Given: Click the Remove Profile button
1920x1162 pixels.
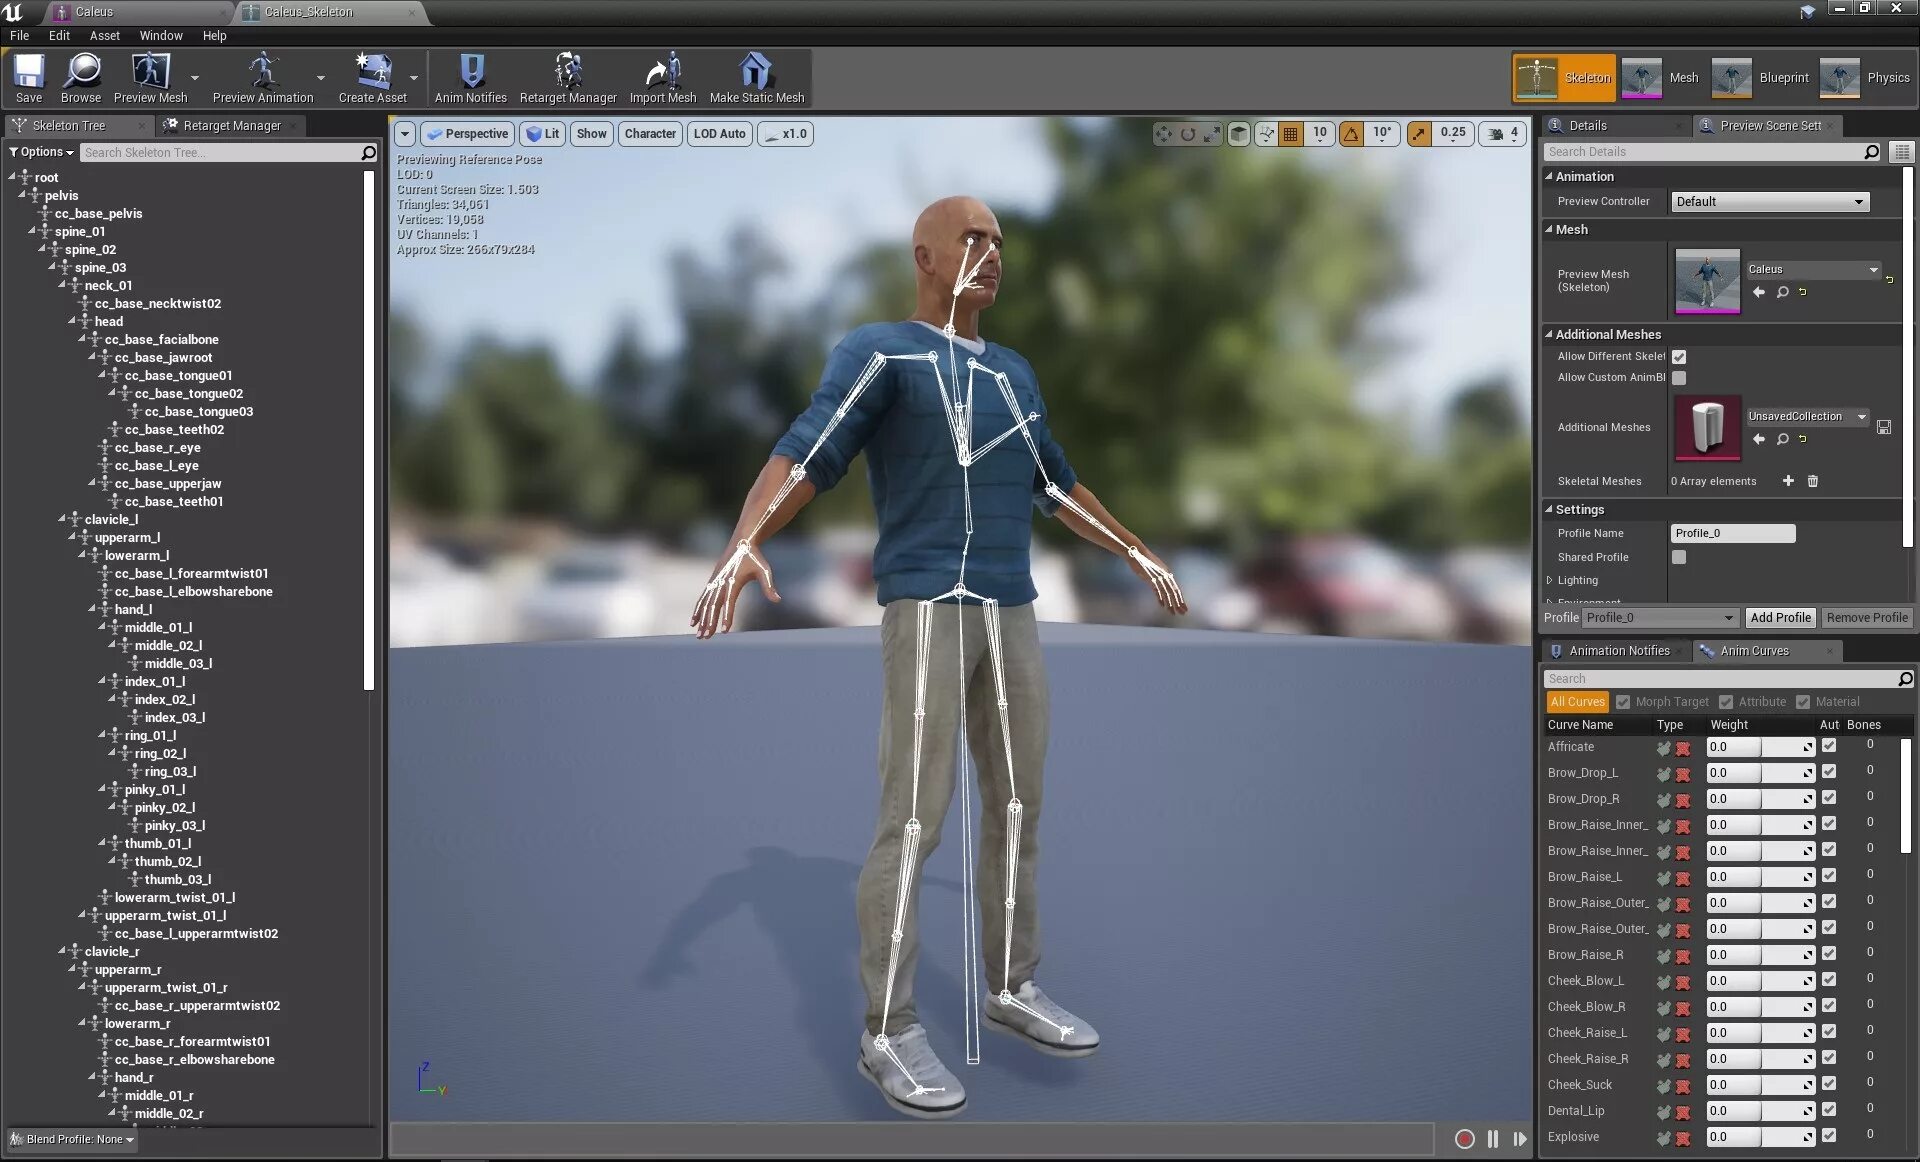Looking at the screenshot, I should [1866, 618].
